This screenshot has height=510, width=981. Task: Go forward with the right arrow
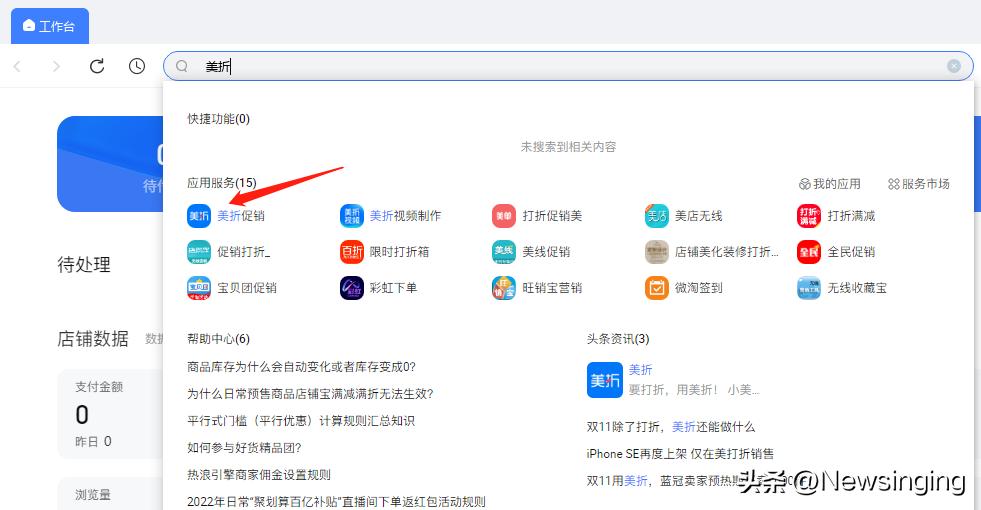coord(56,66)
